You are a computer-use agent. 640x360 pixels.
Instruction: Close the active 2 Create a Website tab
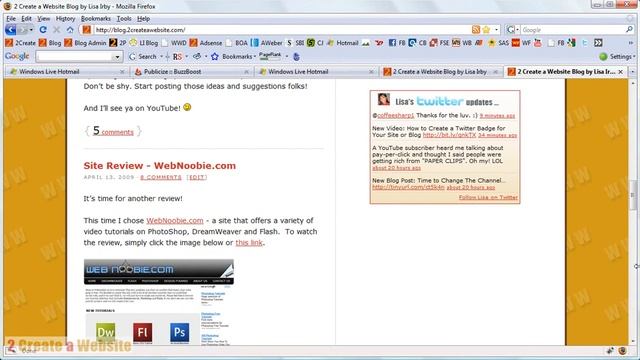pyautogui.click(x=620, y=72)
